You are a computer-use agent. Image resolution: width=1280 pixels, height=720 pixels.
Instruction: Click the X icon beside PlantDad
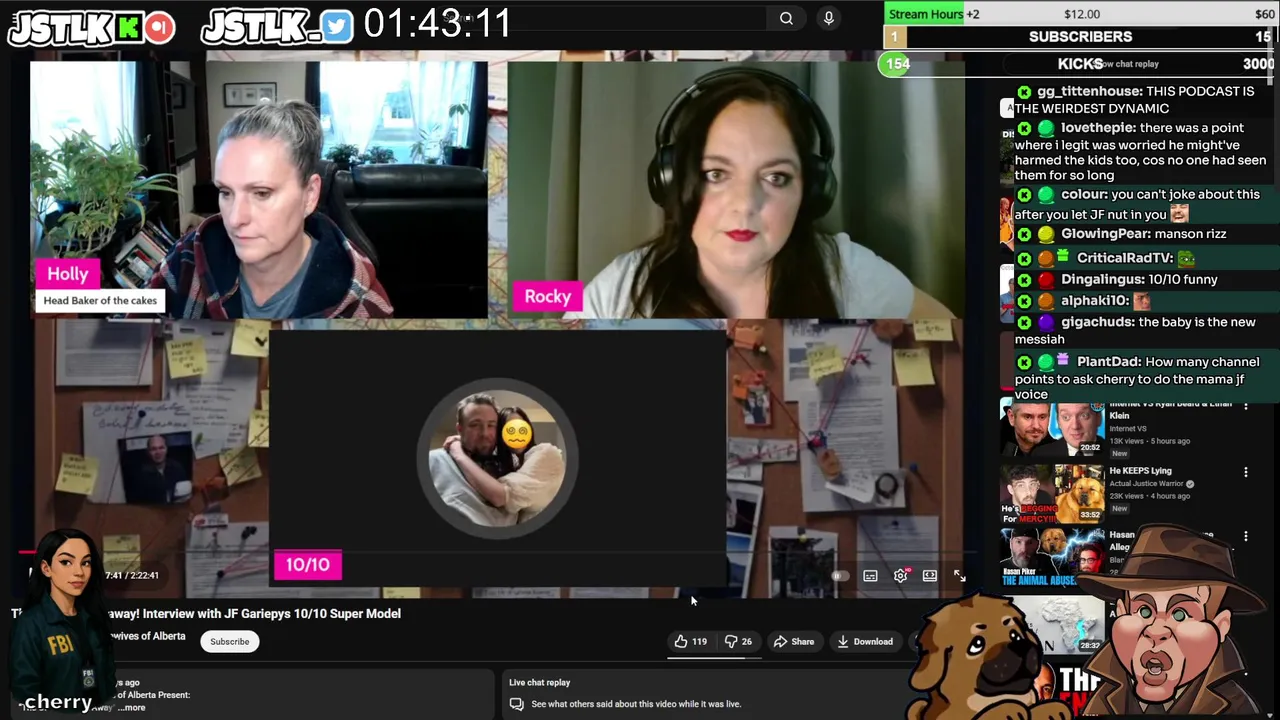tap(1024, 362)
